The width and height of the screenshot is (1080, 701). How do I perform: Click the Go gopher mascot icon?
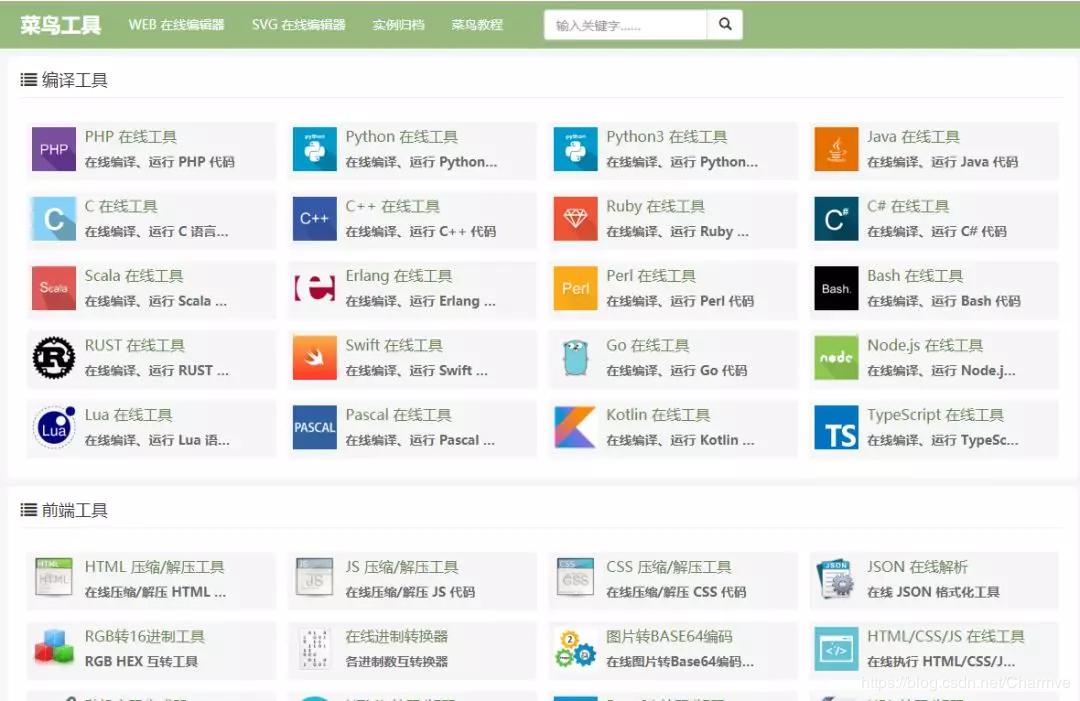575,357
